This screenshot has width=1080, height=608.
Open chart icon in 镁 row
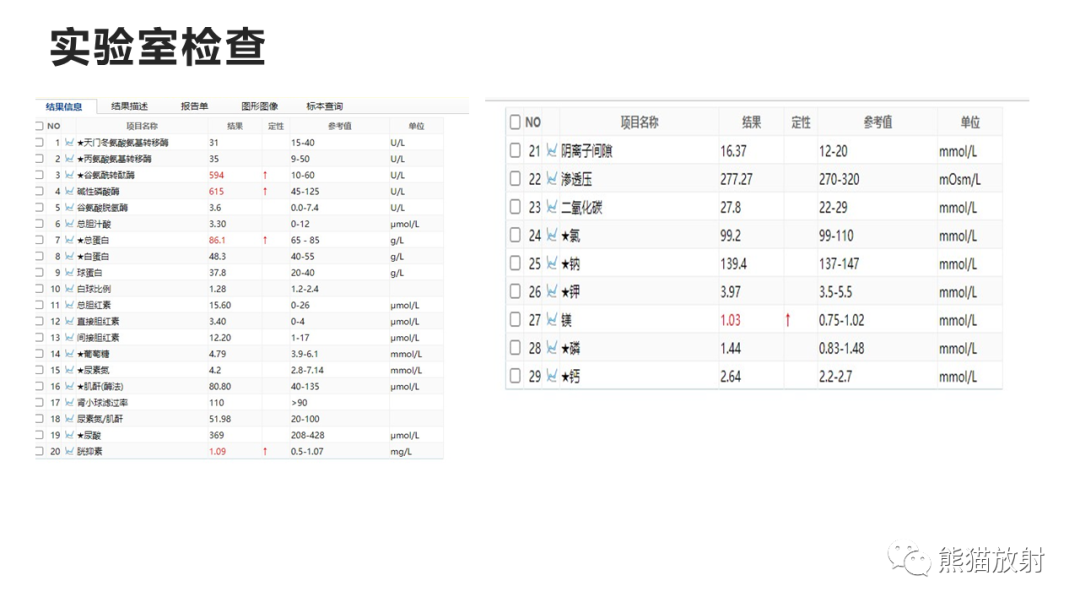(552, 319)
